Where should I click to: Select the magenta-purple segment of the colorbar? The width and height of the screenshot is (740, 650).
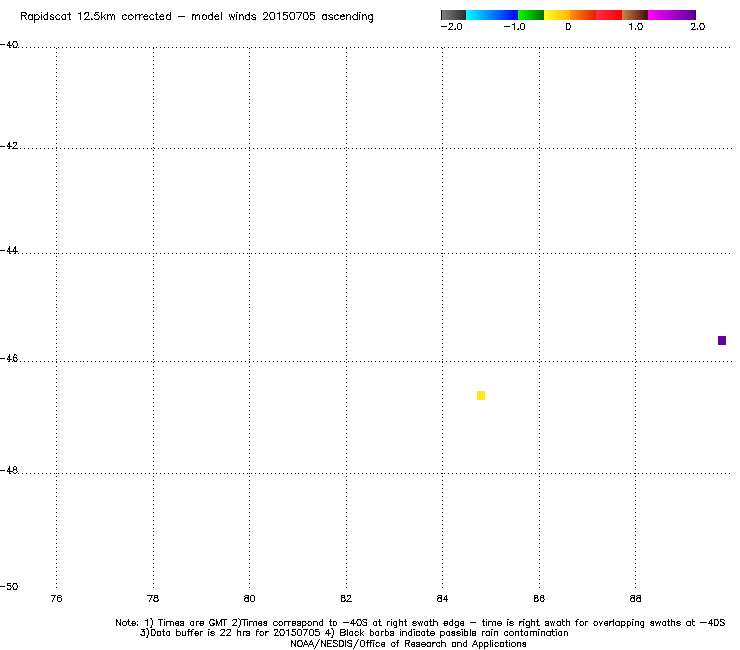[x=672, y=15]
